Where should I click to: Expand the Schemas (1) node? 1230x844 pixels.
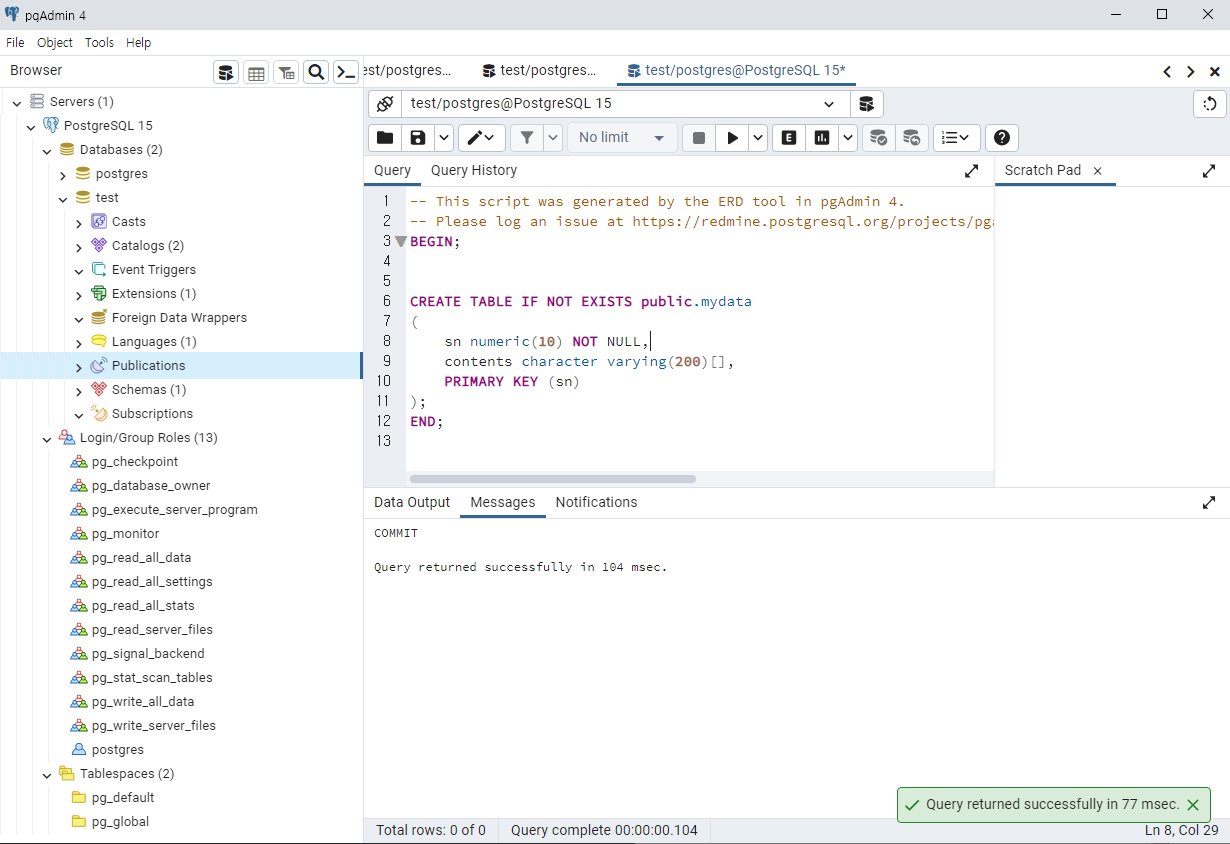coord(79,390)
